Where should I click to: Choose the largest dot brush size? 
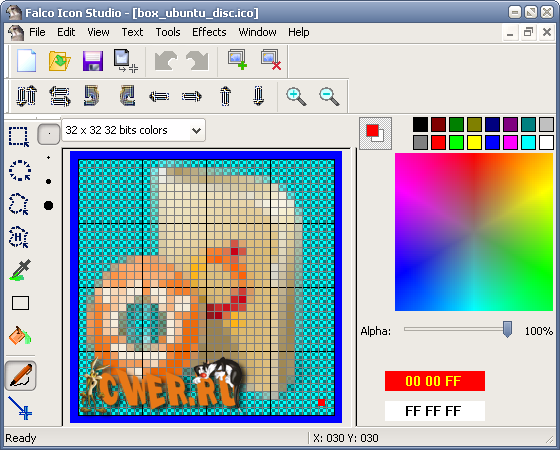click(x=49, y=205)
